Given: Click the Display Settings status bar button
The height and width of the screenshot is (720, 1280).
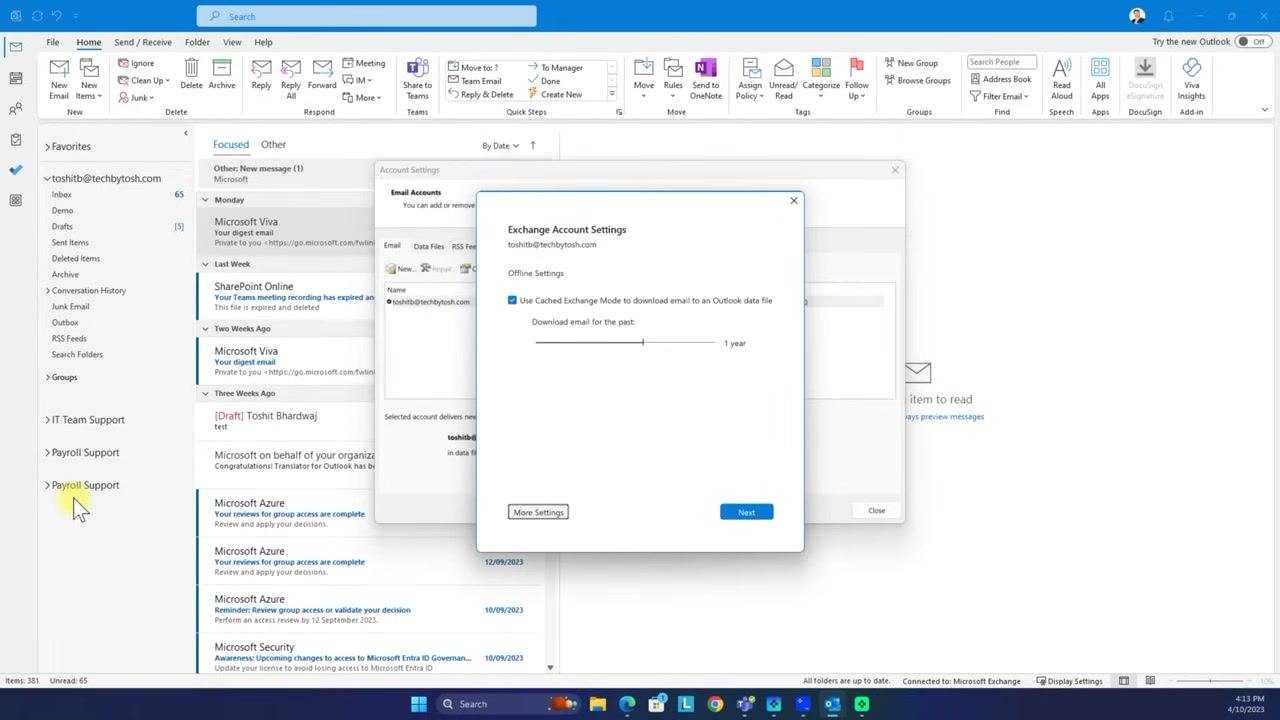Looking at the screenshot, I should 1069,681.
